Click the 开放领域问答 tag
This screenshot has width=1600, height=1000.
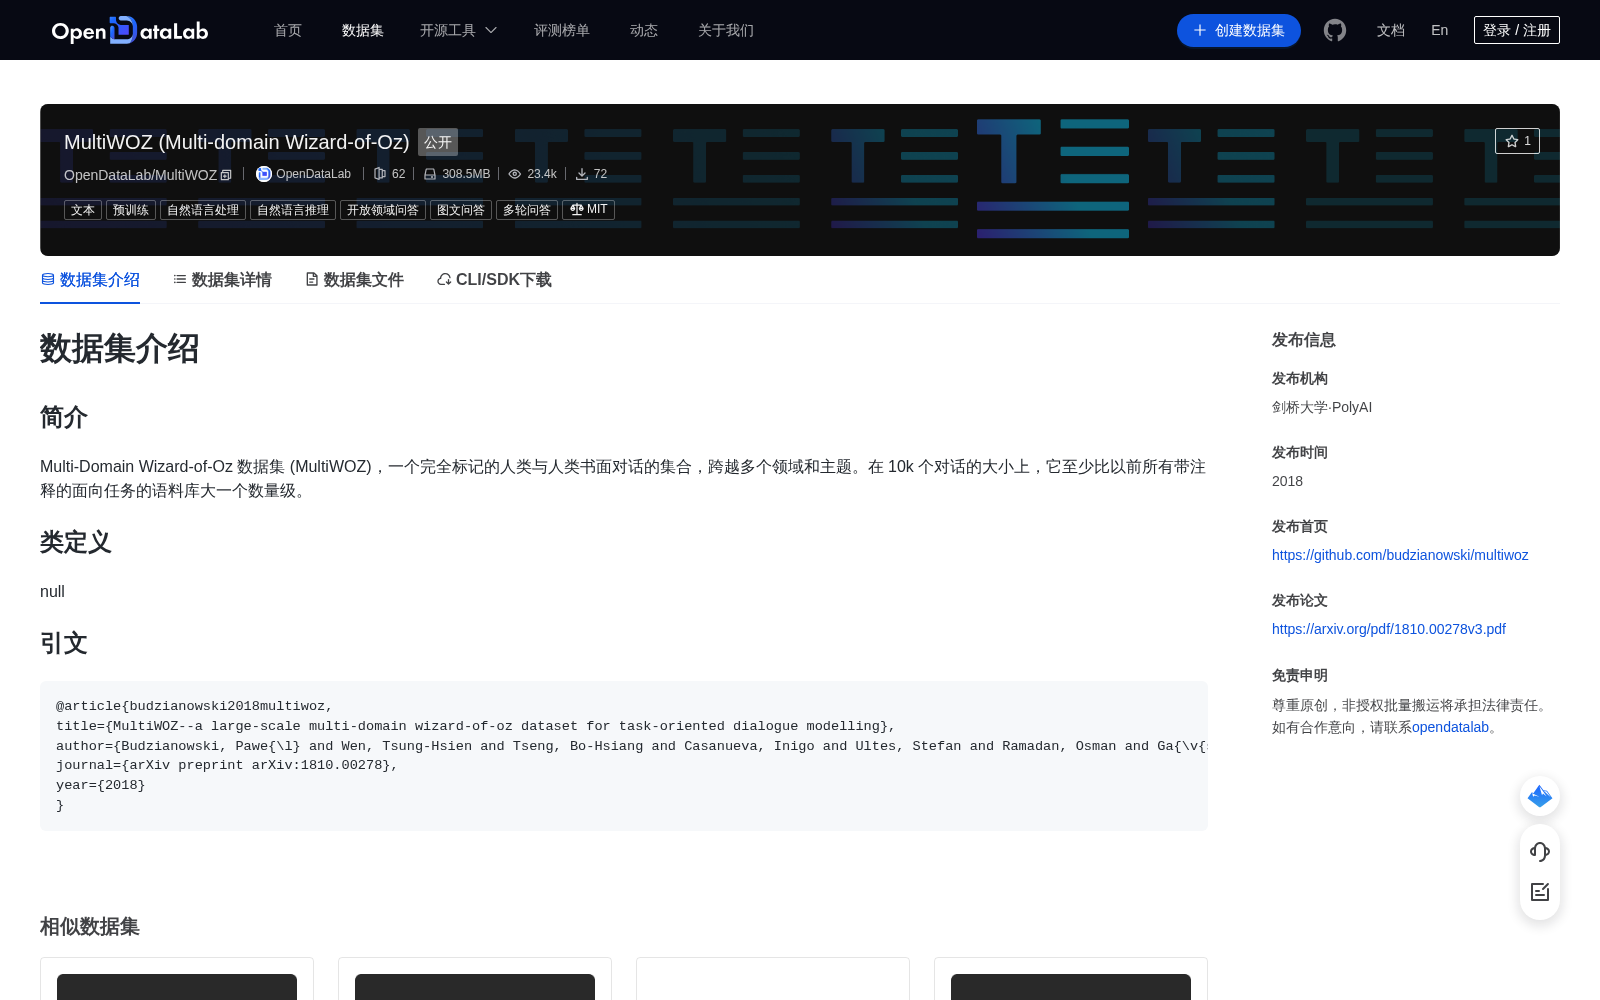(x=383, y=210)
